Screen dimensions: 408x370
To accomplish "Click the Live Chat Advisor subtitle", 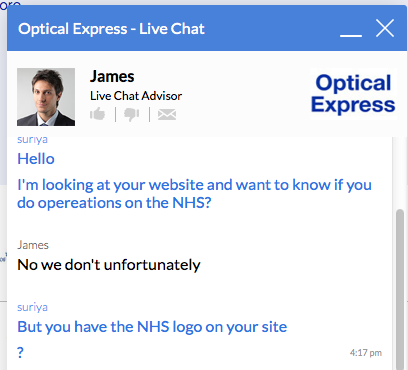I will click(x=136, y=96).
